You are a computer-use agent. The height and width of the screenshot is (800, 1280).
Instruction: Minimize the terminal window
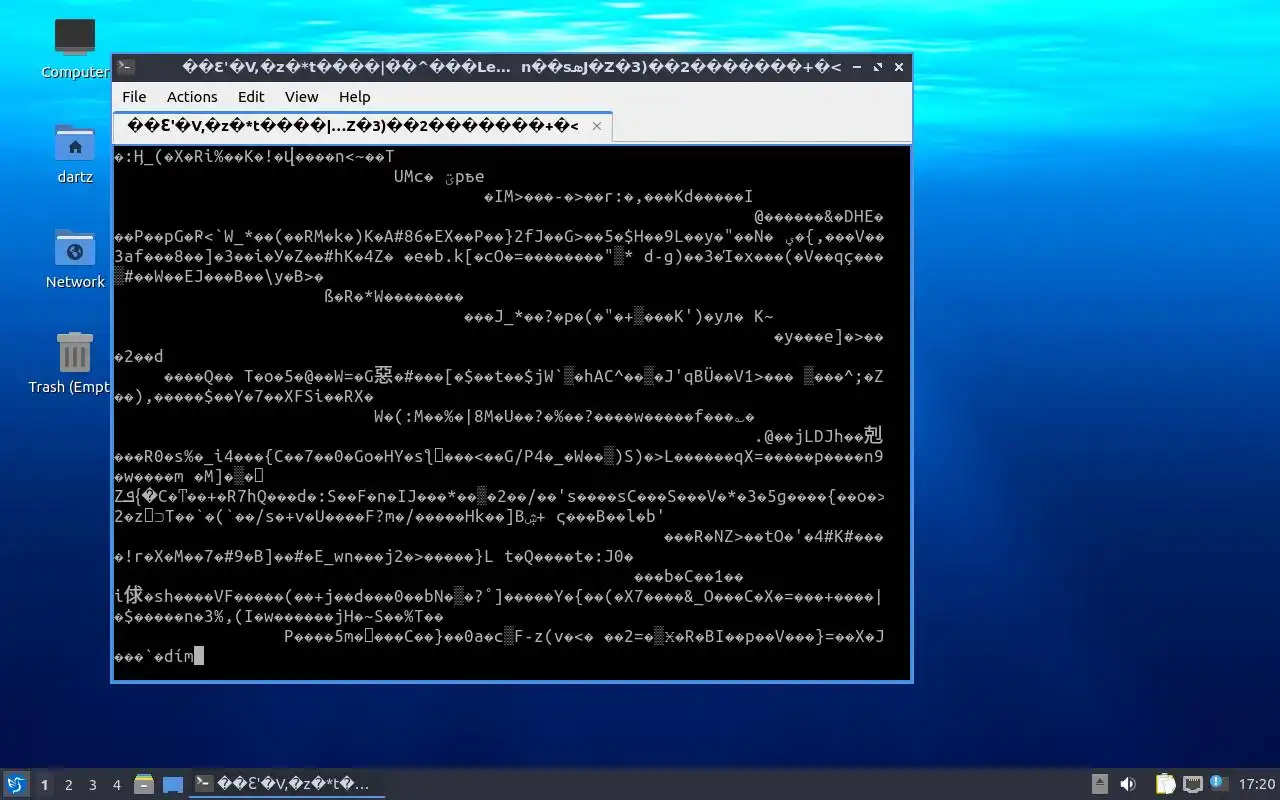[x=856, y=67]
